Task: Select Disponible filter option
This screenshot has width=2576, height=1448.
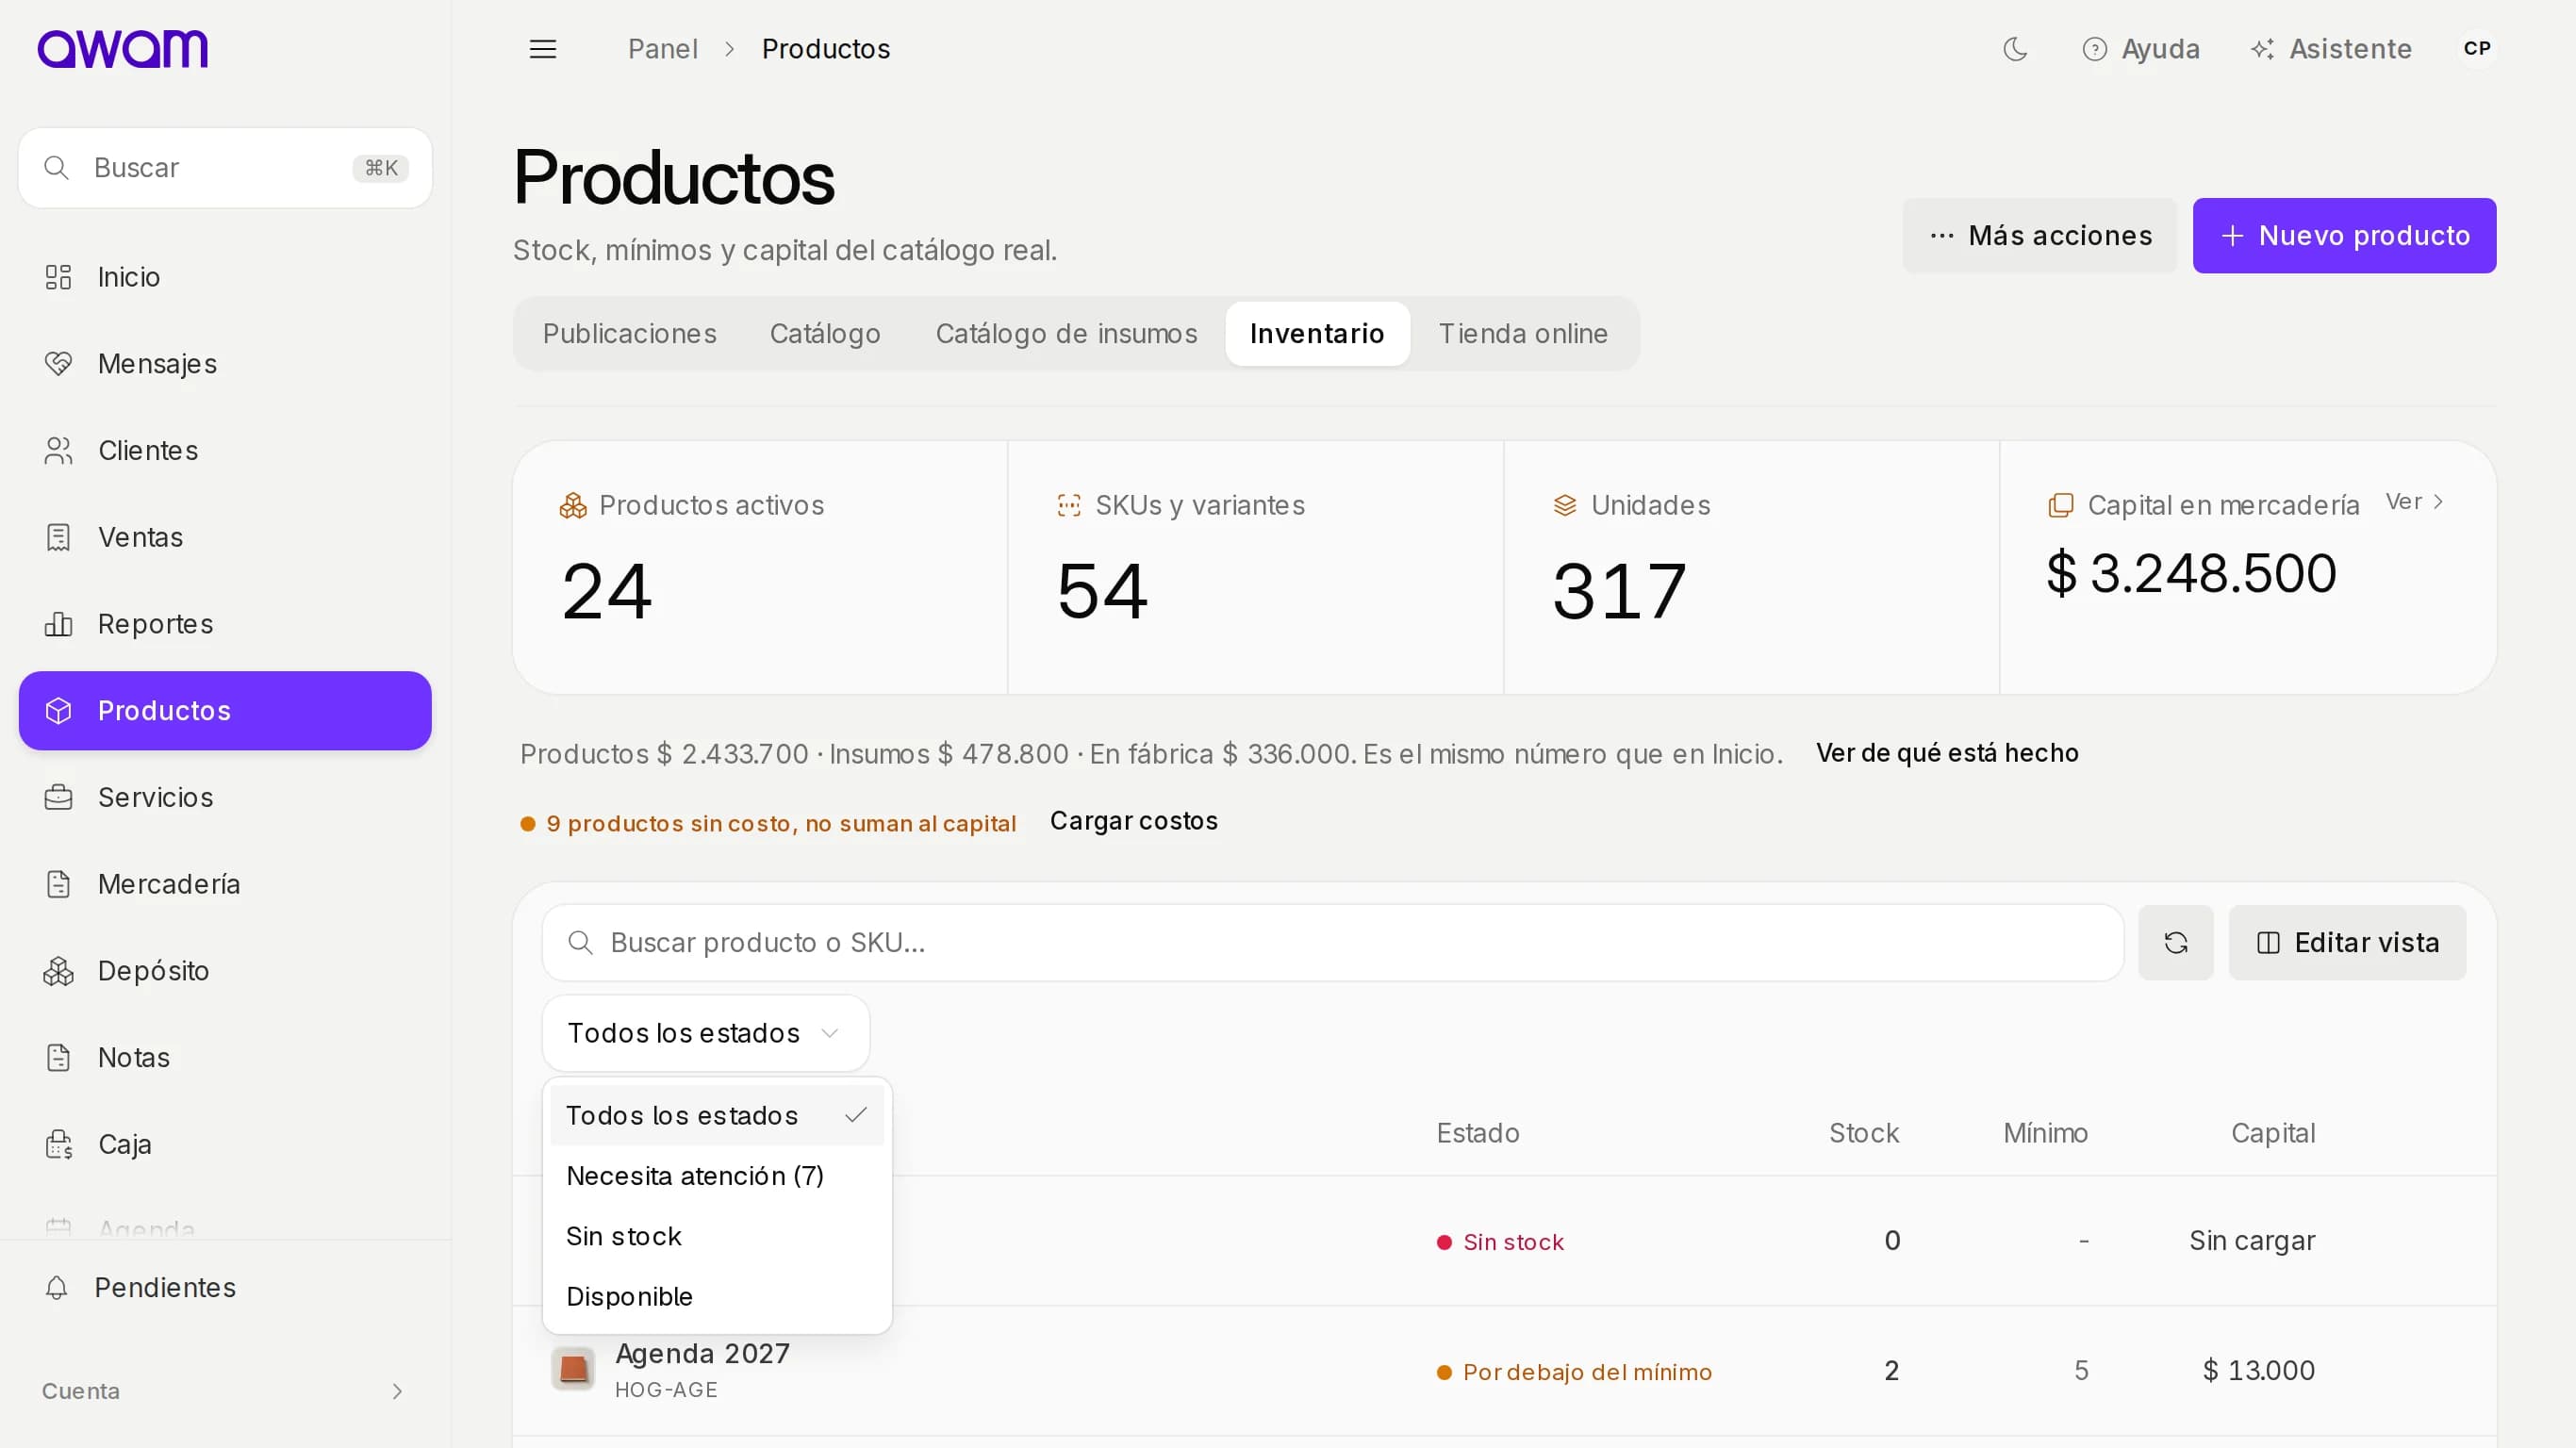Action: click(716, 1297)
